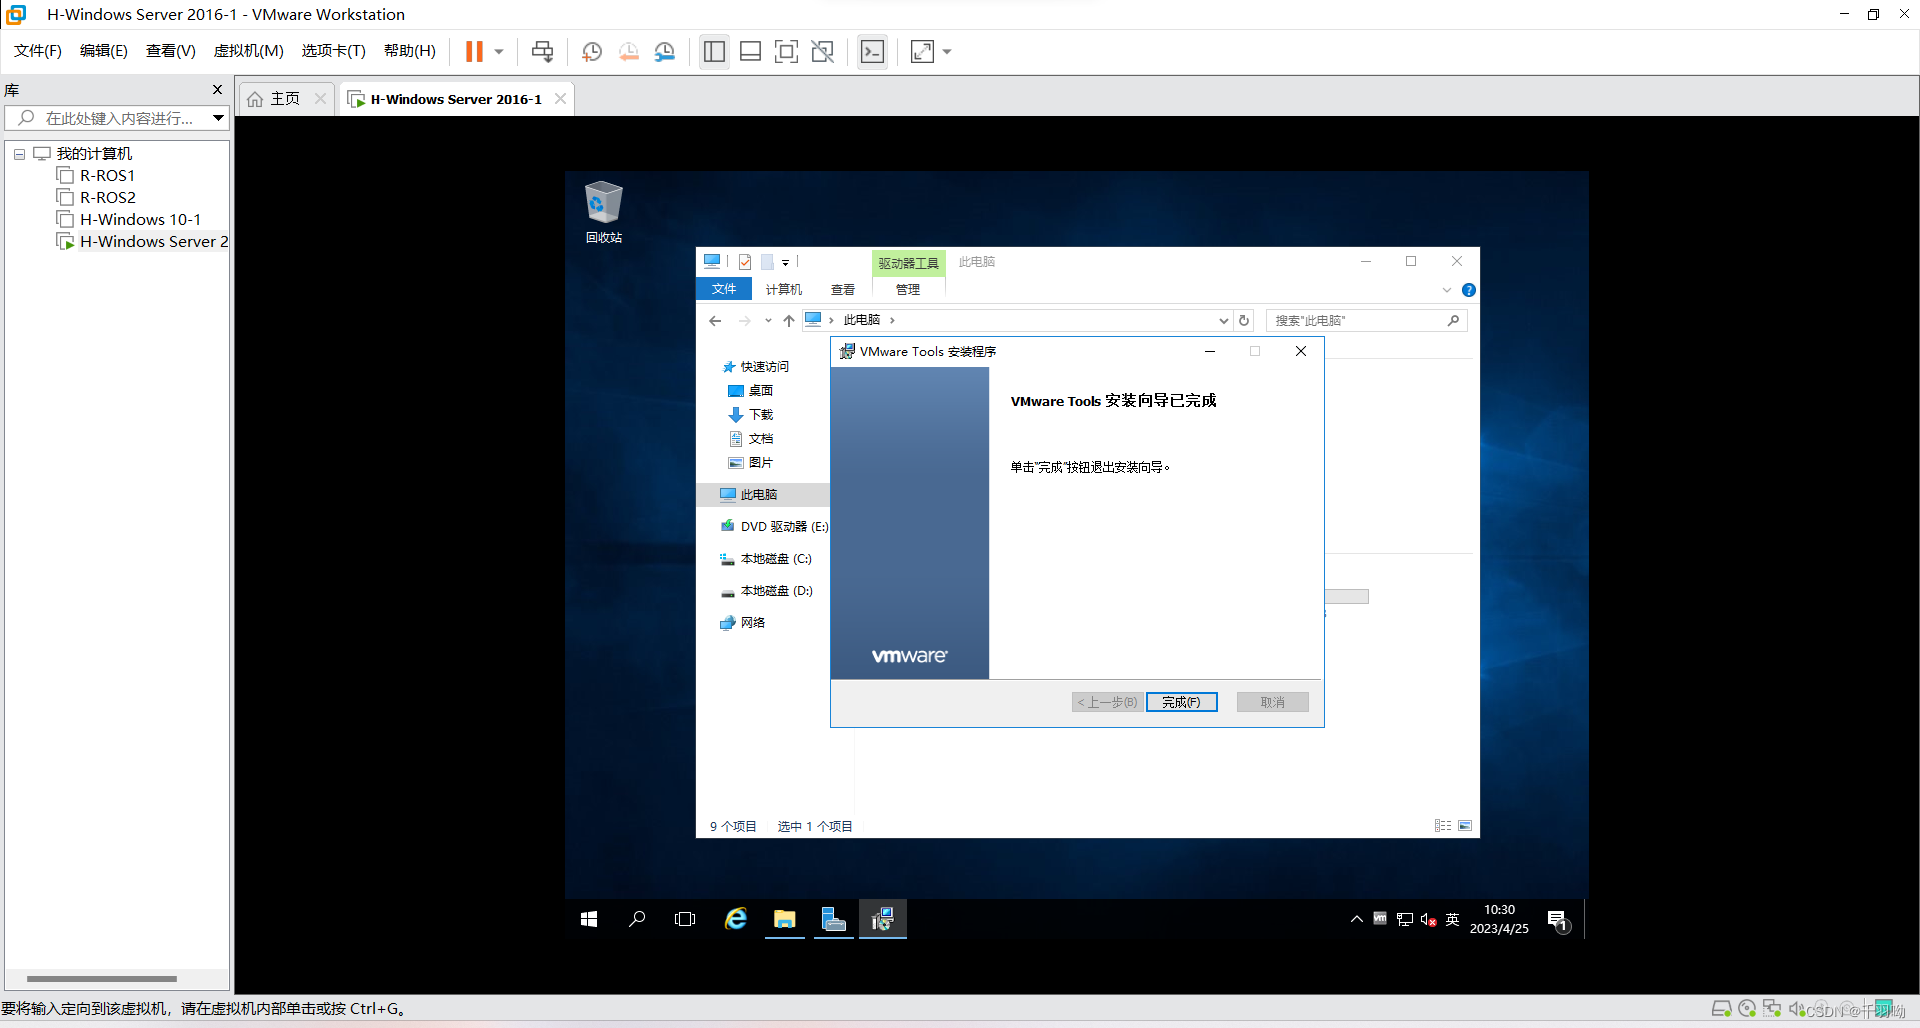The height and width of the screenshot is (1028, 1920).
Task: Switch Explorer to large icons view
Action: click(x=1465, y=826)
